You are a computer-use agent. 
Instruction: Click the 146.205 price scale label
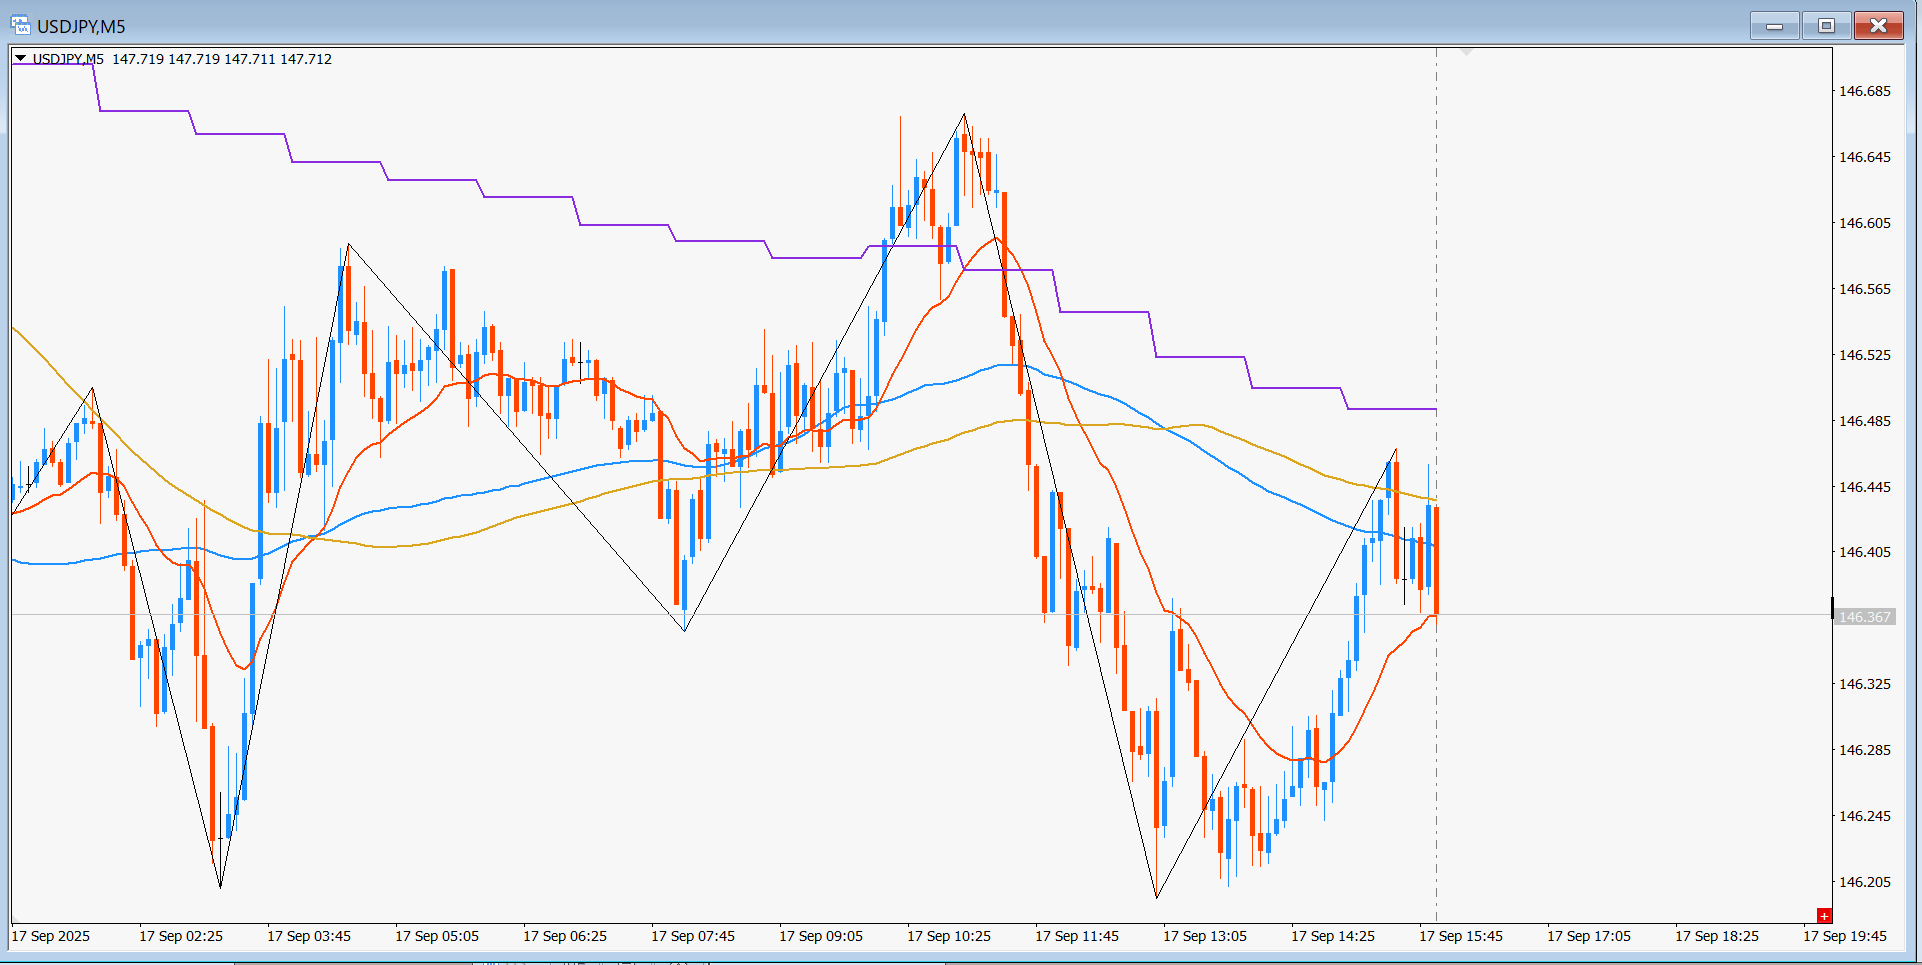[x=1865, y=882]
